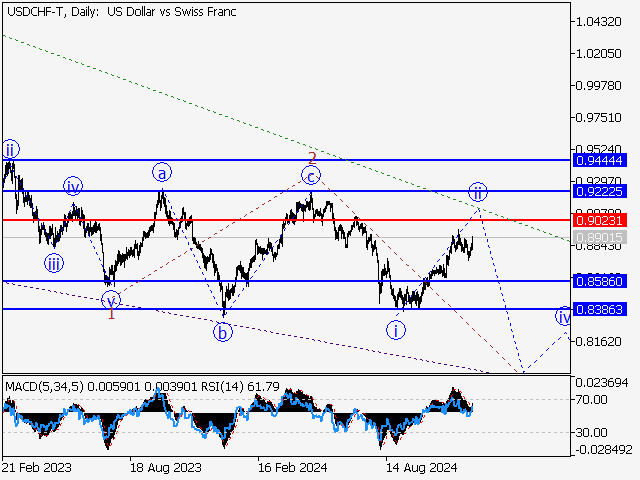Click the red wave '2' label
This screenshot has width=640, height=480.
click(312, 158)
